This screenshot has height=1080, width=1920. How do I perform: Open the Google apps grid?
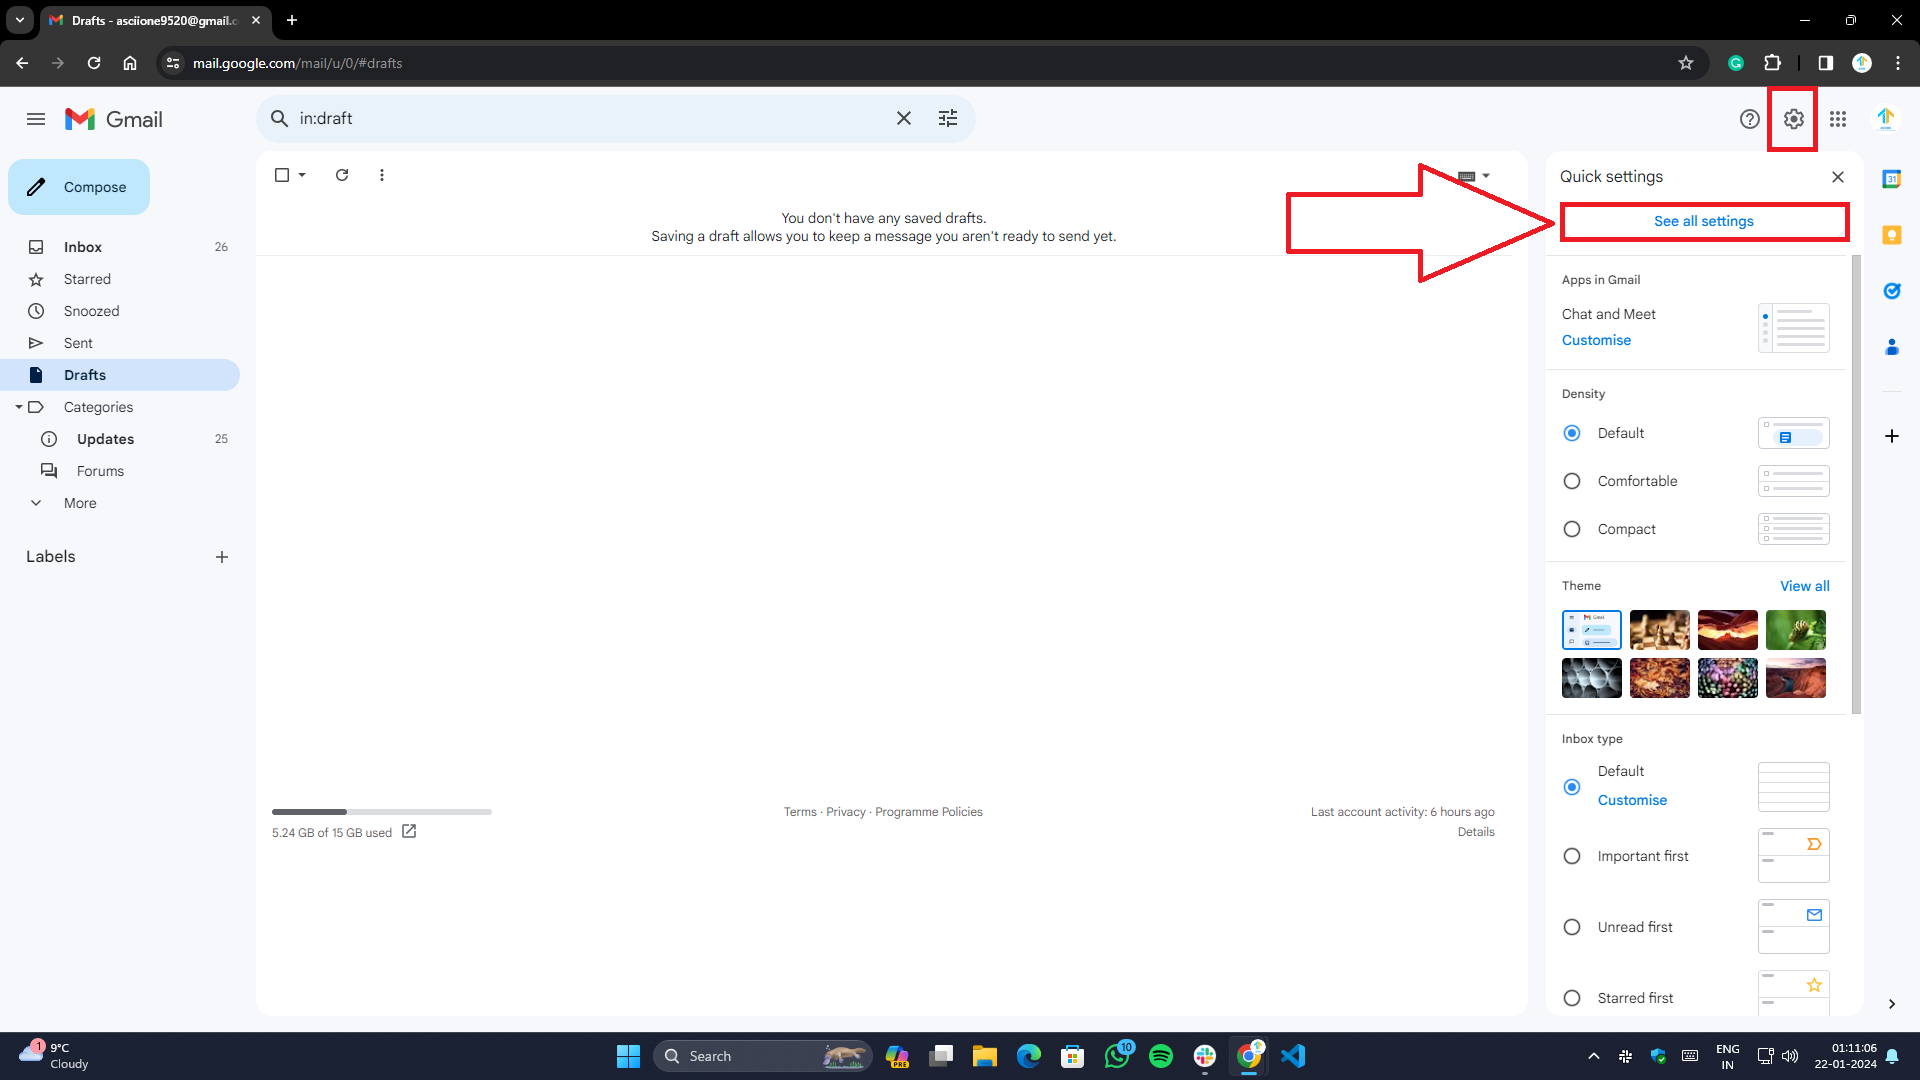pyautogui.click(x=1838, y=119)
